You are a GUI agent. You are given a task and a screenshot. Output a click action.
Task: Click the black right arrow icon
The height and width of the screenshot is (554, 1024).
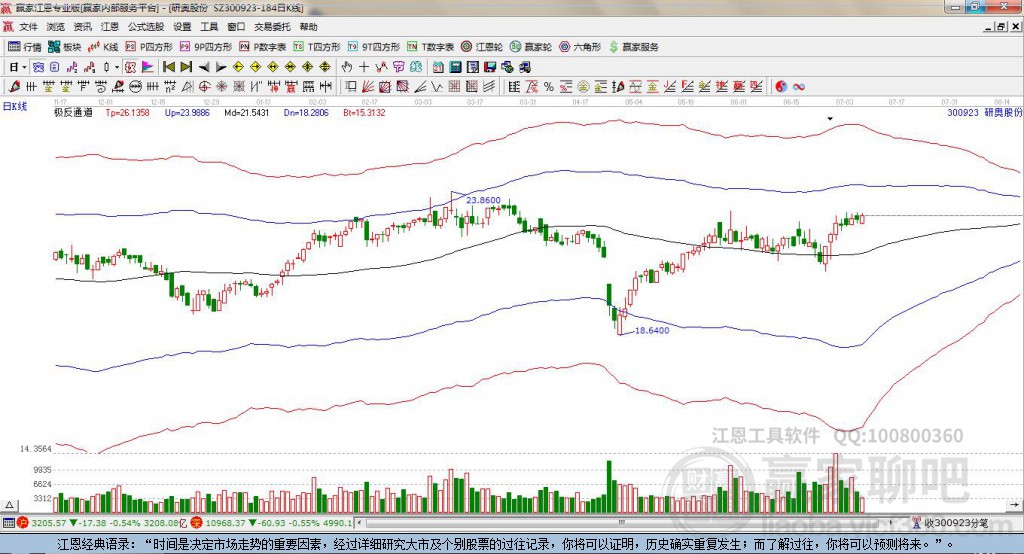(x=221, y=67)
